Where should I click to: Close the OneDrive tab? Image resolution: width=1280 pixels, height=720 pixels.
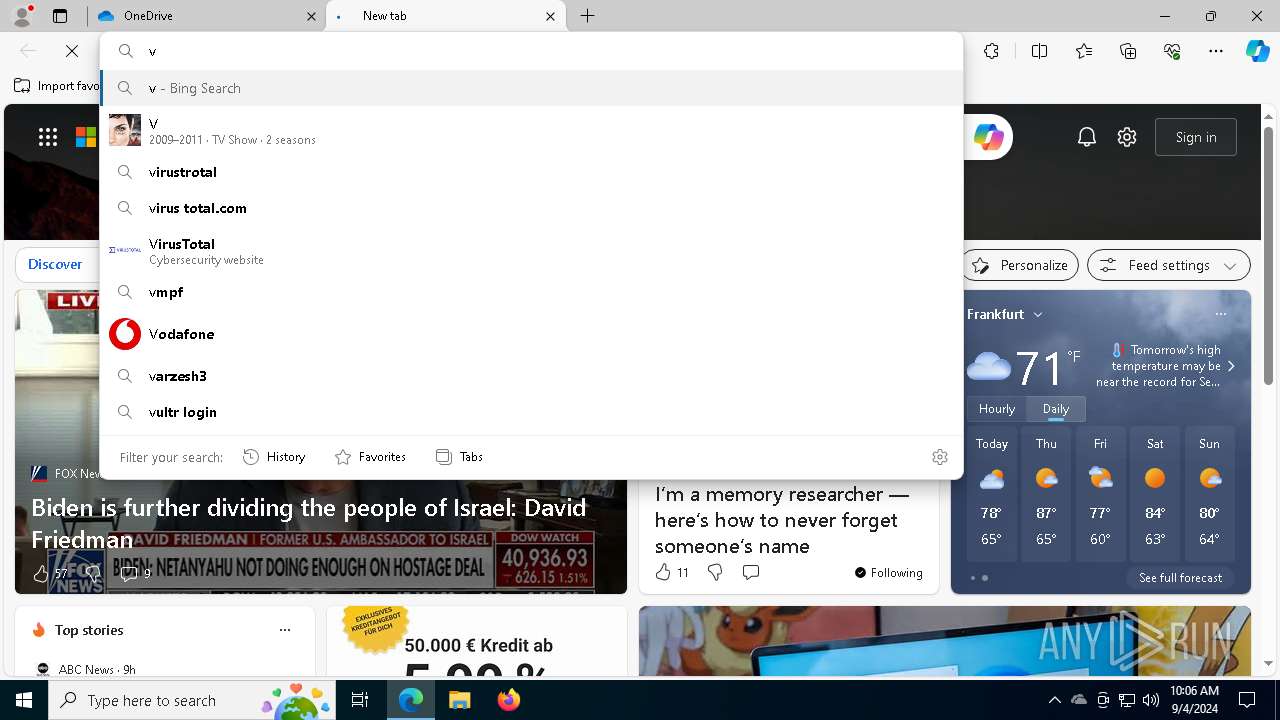tap(311, 16)
